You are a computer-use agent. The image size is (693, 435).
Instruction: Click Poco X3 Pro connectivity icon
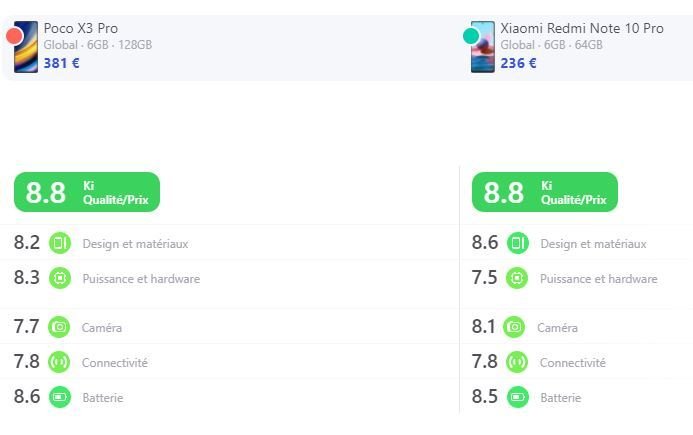(x=60, y=362)
